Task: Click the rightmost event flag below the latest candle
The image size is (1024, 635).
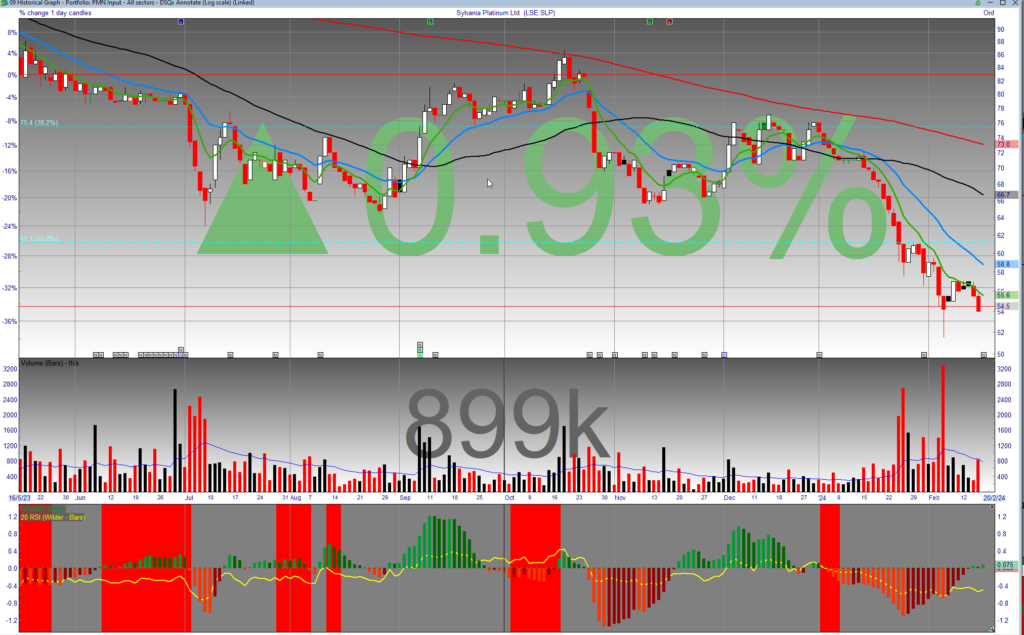Action: click(984, 354)
